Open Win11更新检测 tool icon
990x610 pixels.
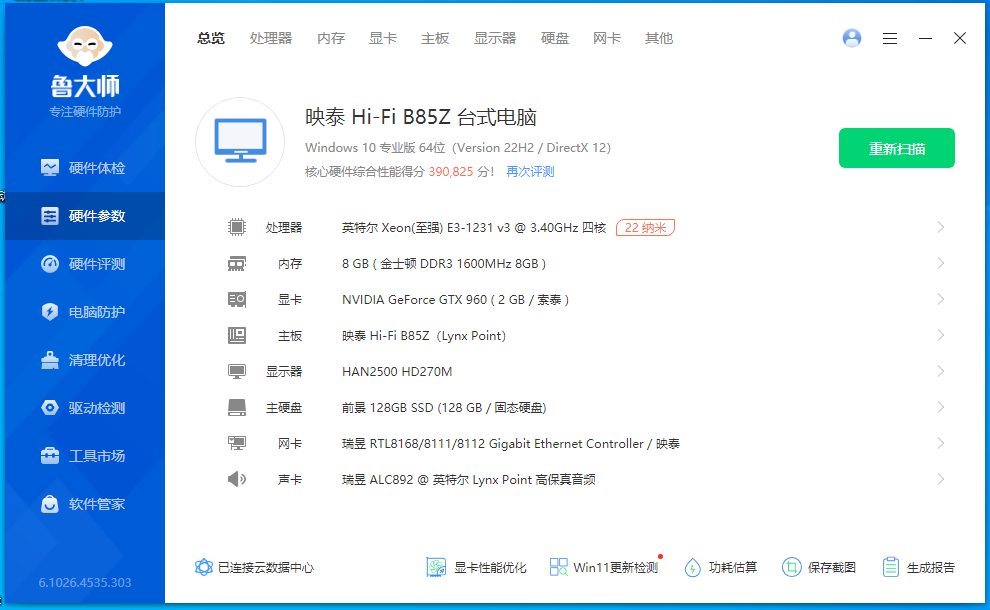[559, 567]
